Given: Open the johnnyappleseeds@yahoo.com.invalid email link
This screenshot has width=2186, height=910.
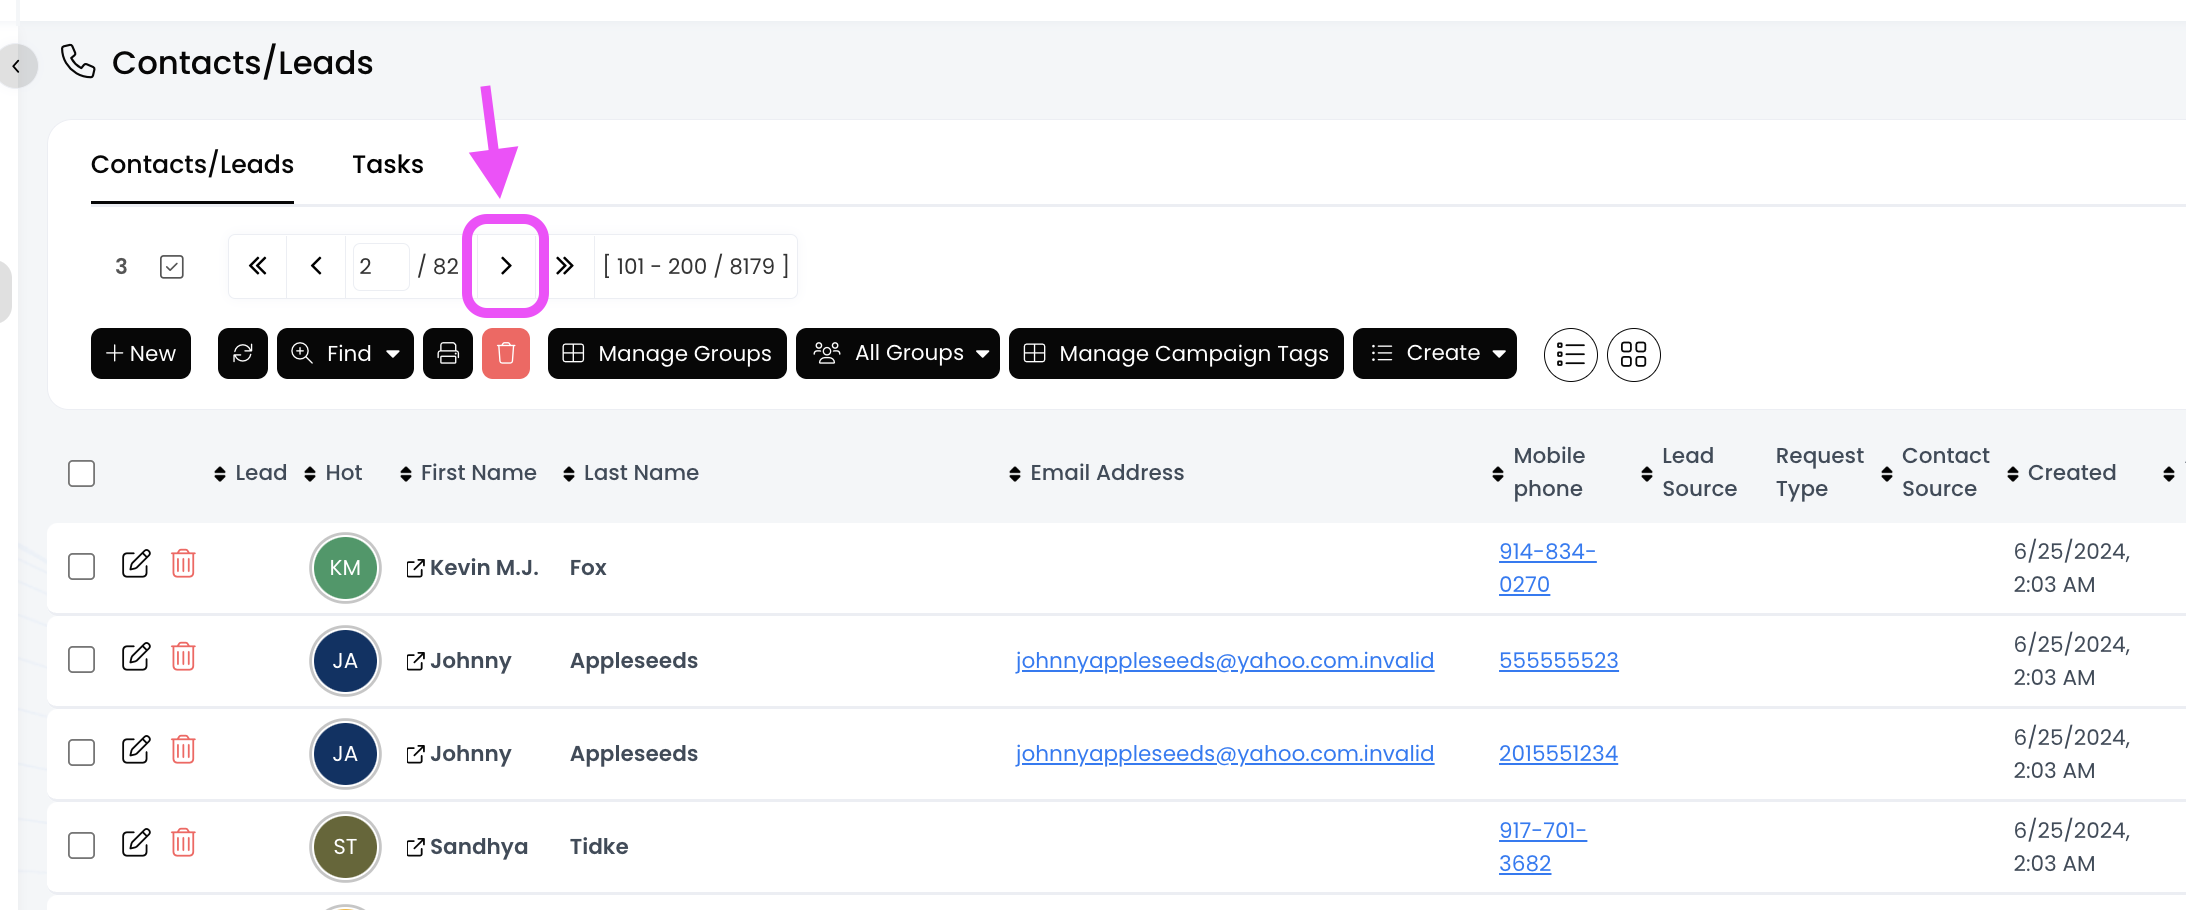Looking at the screenshot, I should 1224,661.
